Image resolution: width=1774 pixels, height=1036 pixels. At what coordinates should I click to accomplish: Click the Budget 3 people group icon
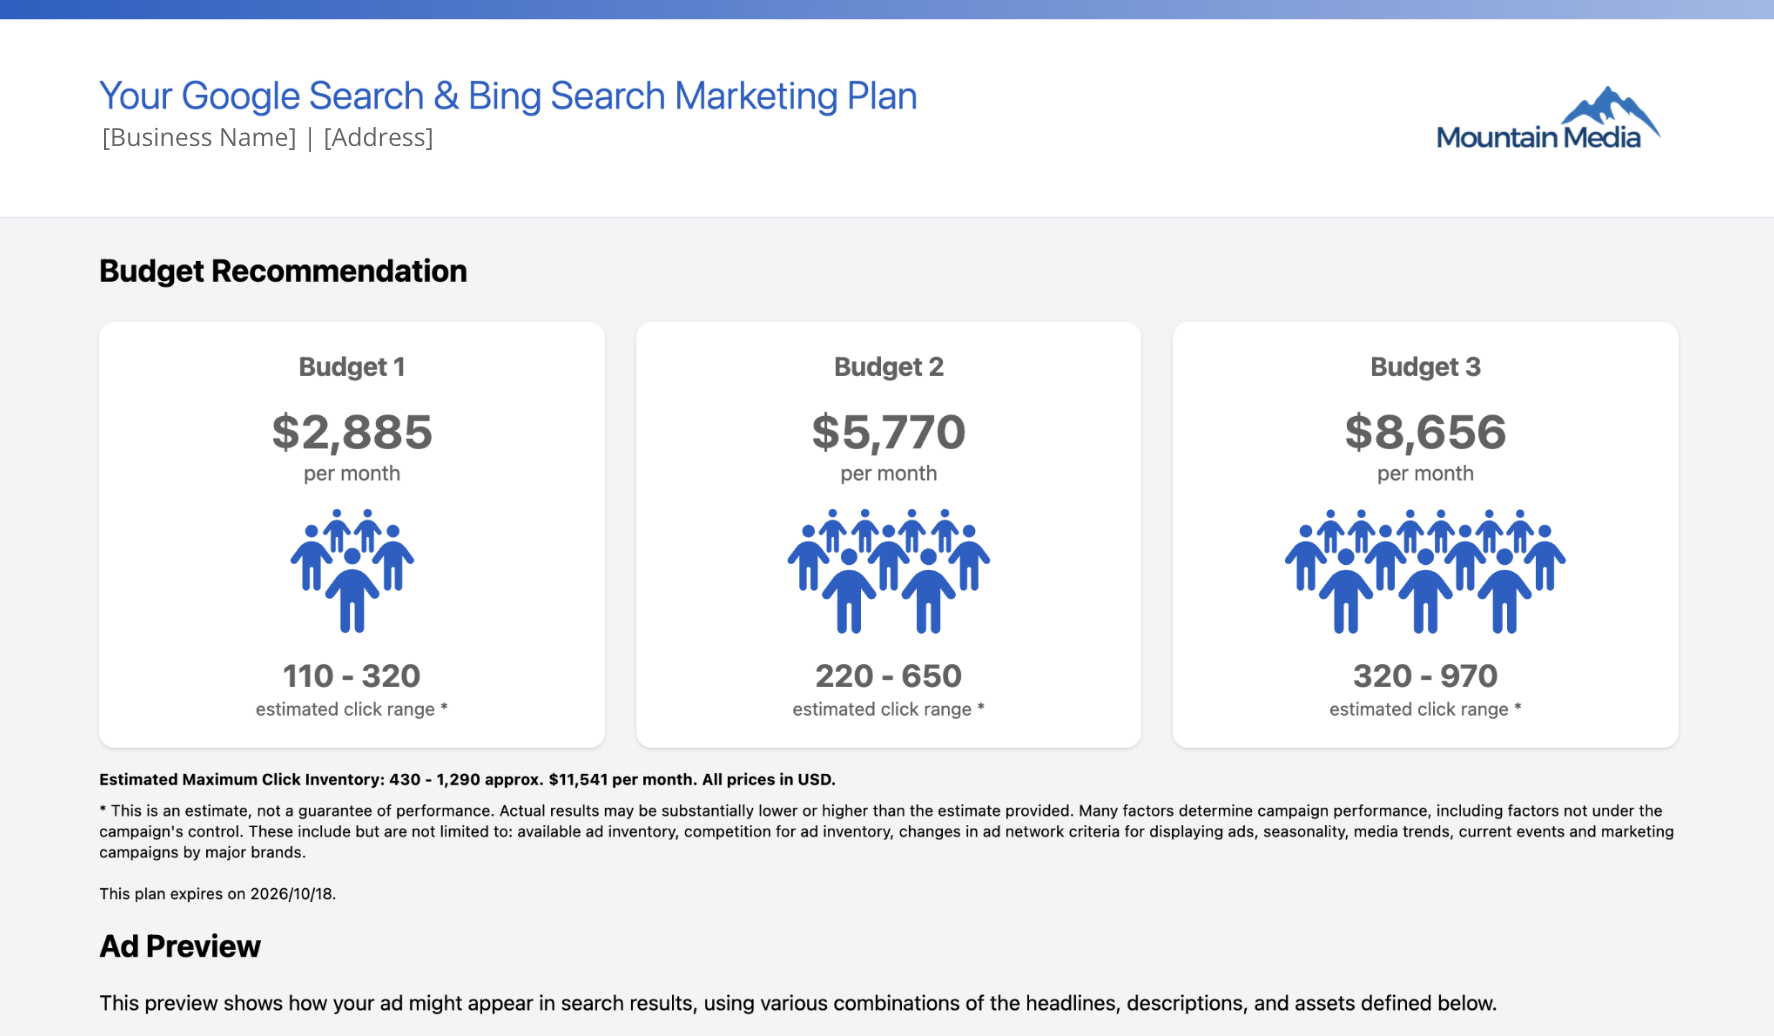1425,571
